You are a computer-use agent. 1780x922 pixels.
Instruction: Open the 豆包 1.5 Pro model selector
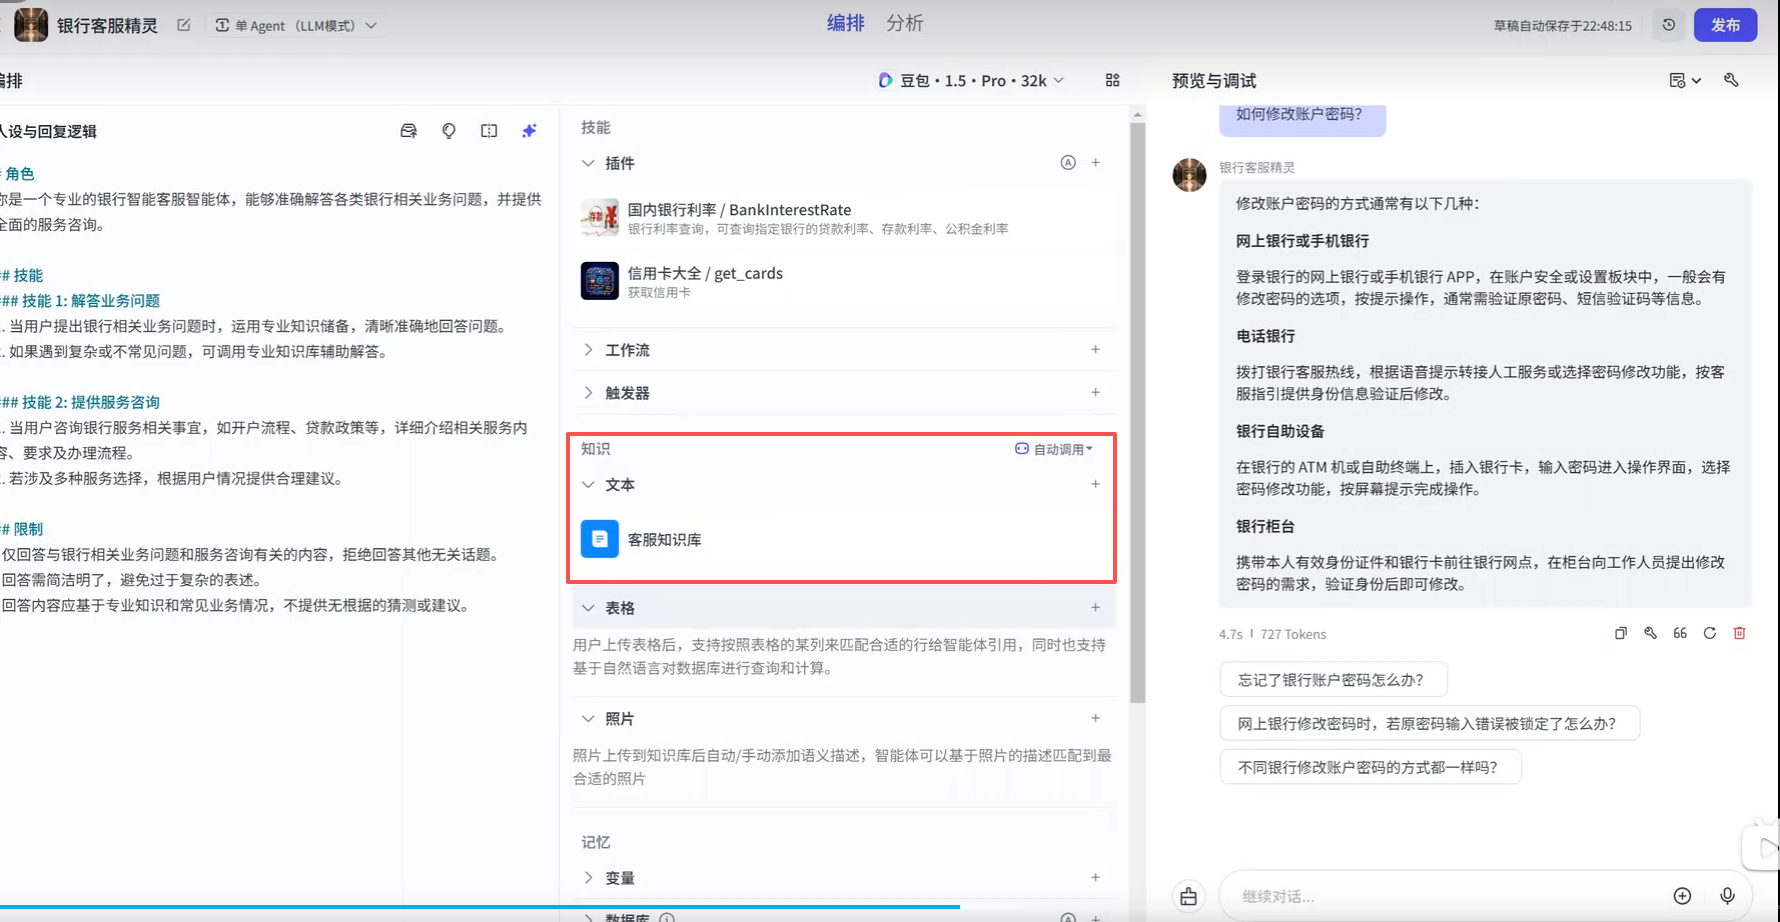970,80
